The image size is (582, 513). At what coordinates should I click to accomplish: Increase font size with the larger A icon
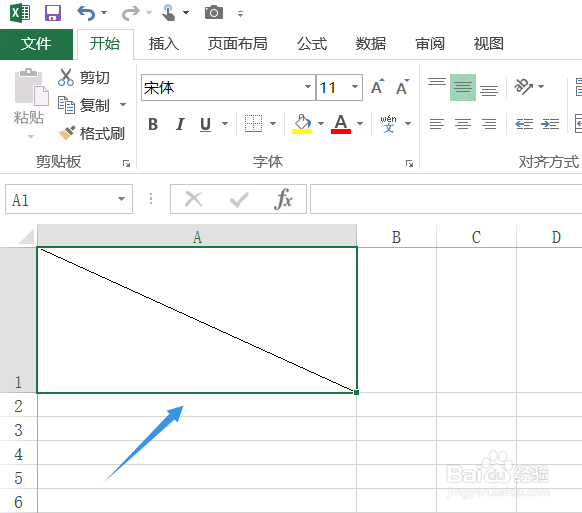(378, 87)
